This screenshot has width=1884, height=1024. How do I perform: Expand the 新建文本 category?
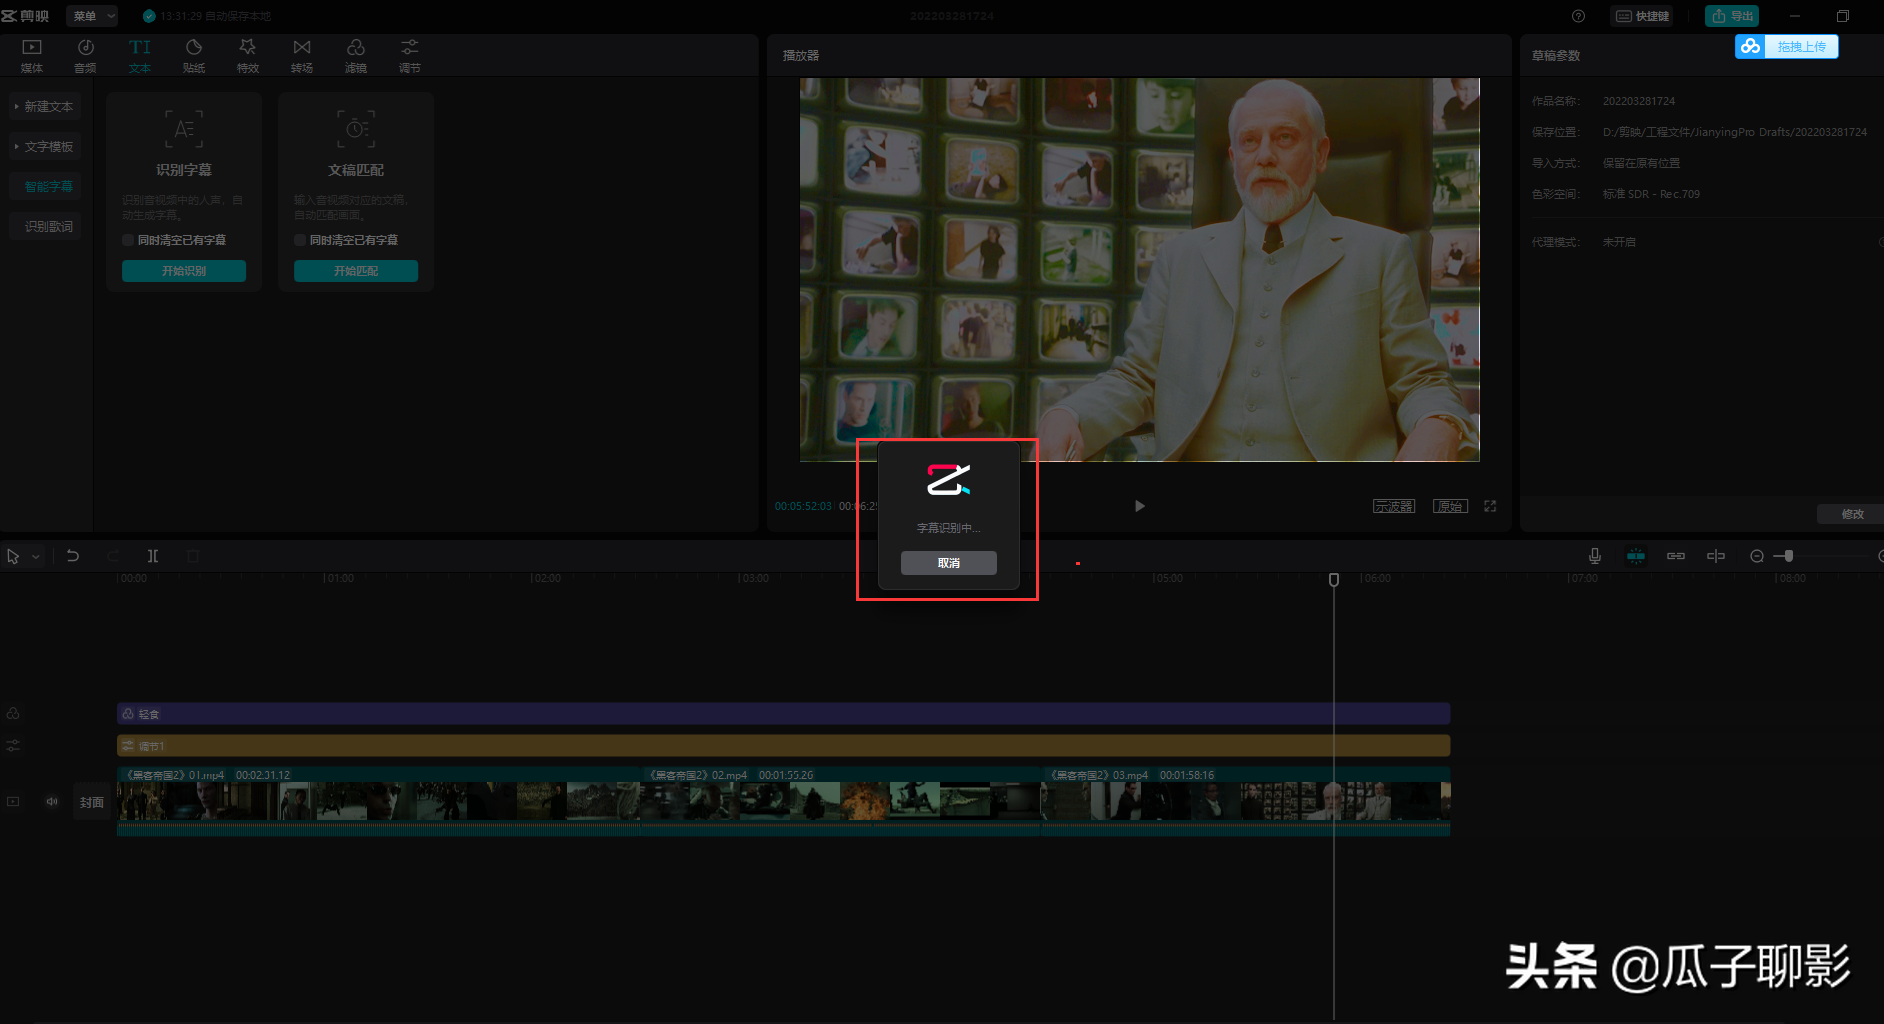pyautogui.click(x=45, y=106)
